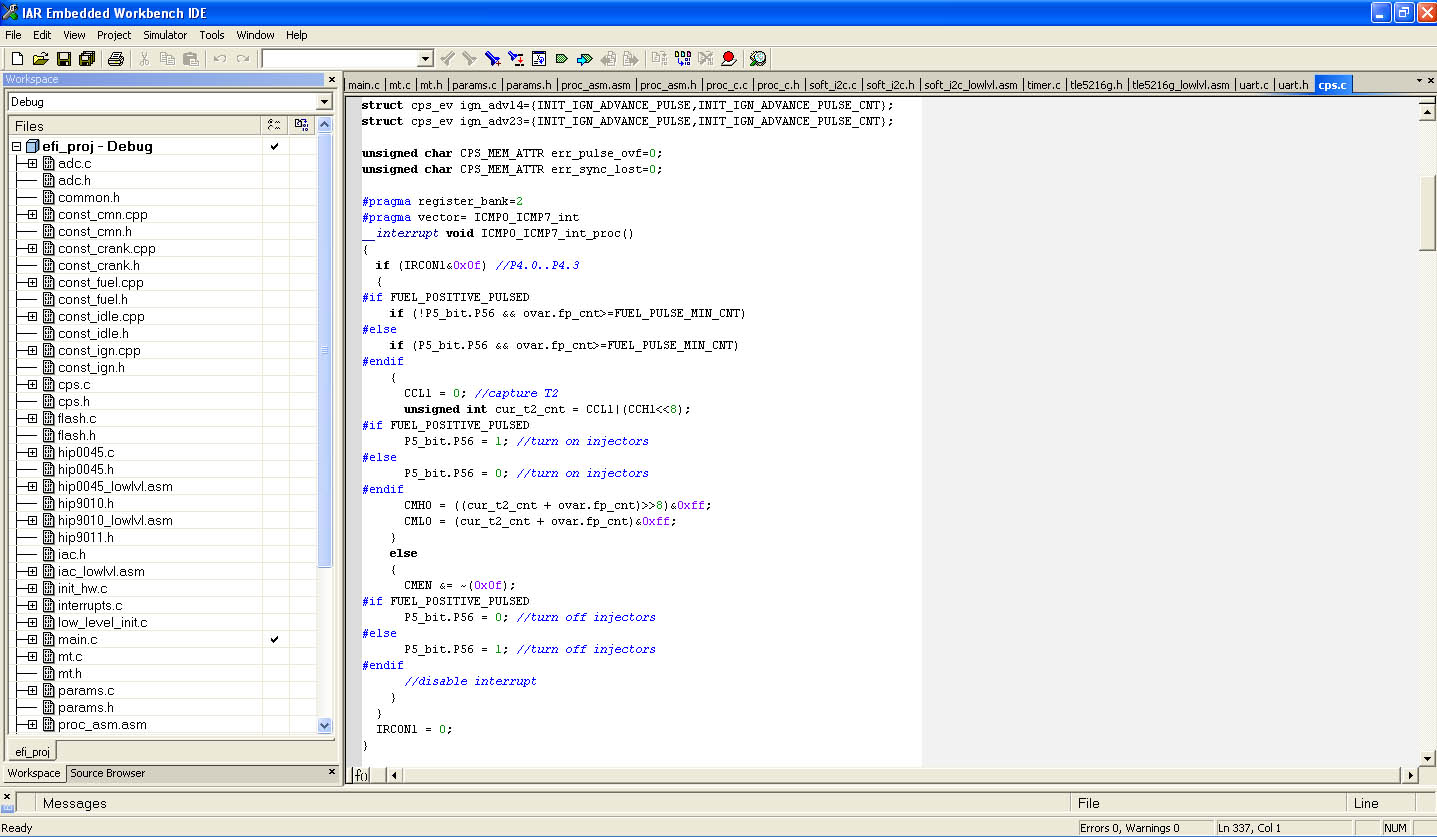
Task: Print the file using the printer icon
Action: pyautogui.click(x=116, y=59)
